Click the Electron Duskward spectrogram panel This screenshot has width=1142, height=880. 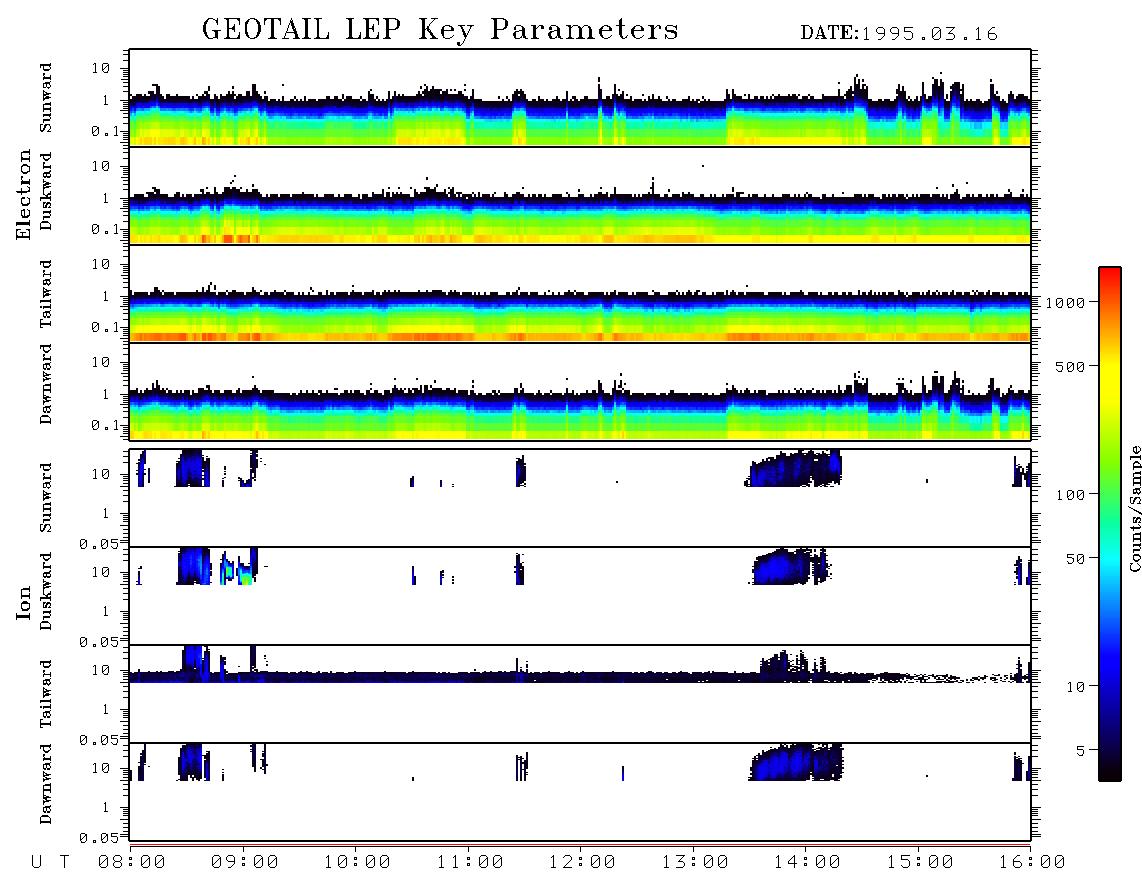[x=580, y=195]
